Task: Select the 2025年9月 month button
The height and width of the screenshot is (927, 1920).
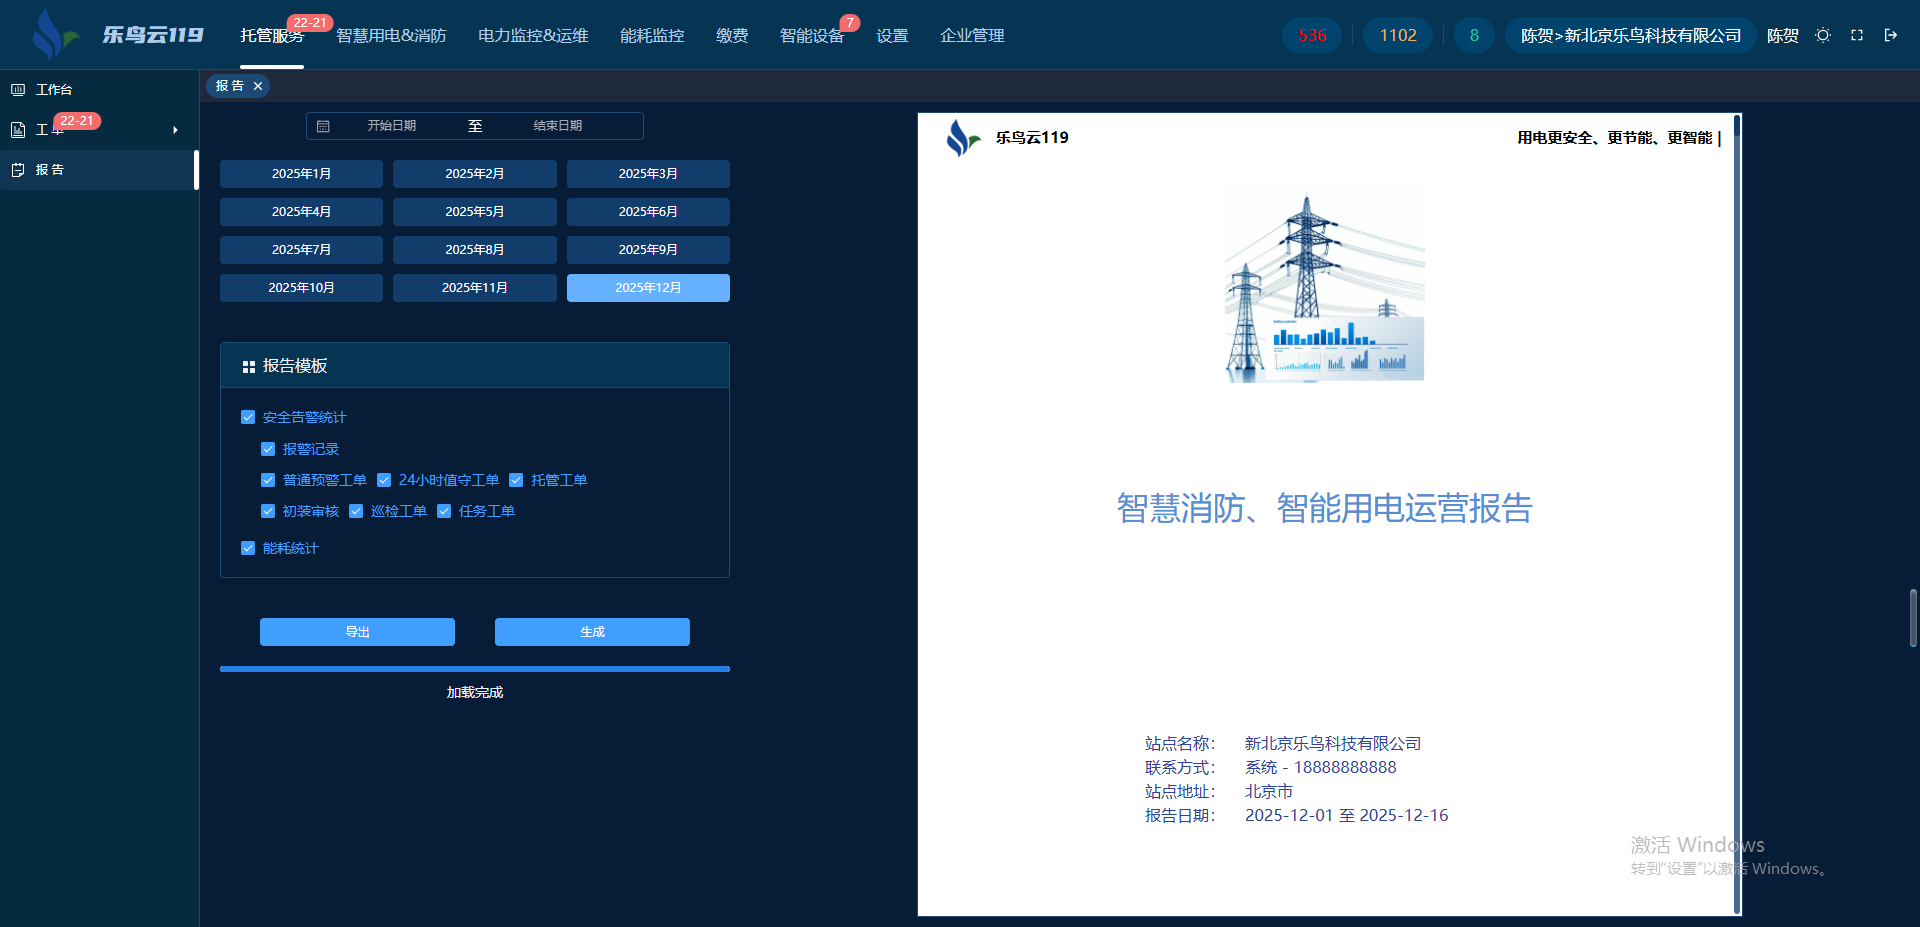Action: pos(648,250)
